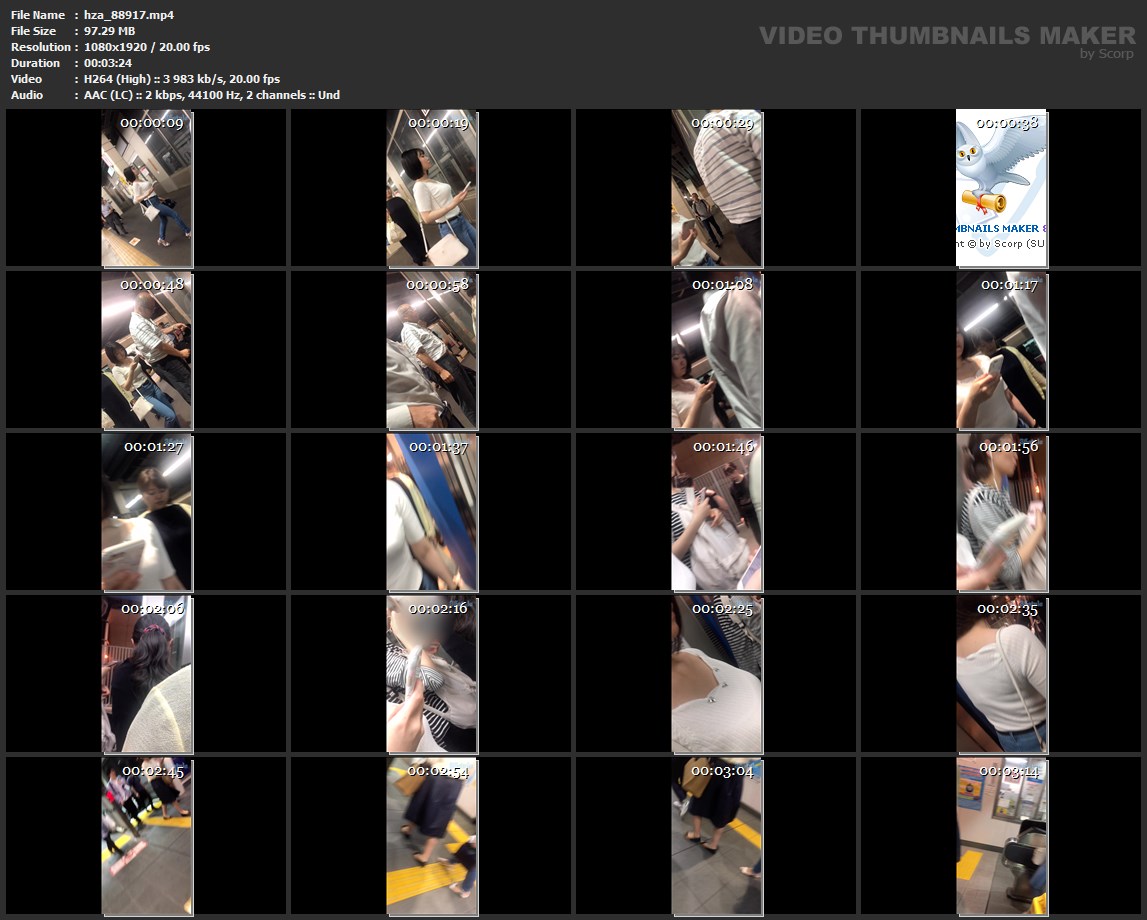Viewport: 1147px width, 920px height.
Task: Click the thumbnail timestamped 00:02:25
Action: point(717,674)
